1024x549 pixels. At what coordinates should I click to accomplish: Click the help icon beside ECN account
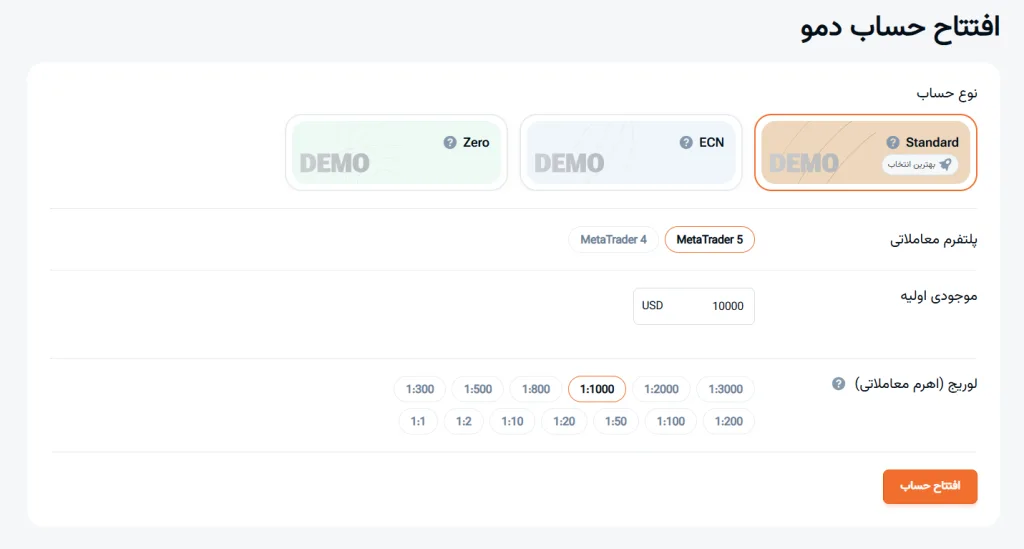[x=686, y=143]
